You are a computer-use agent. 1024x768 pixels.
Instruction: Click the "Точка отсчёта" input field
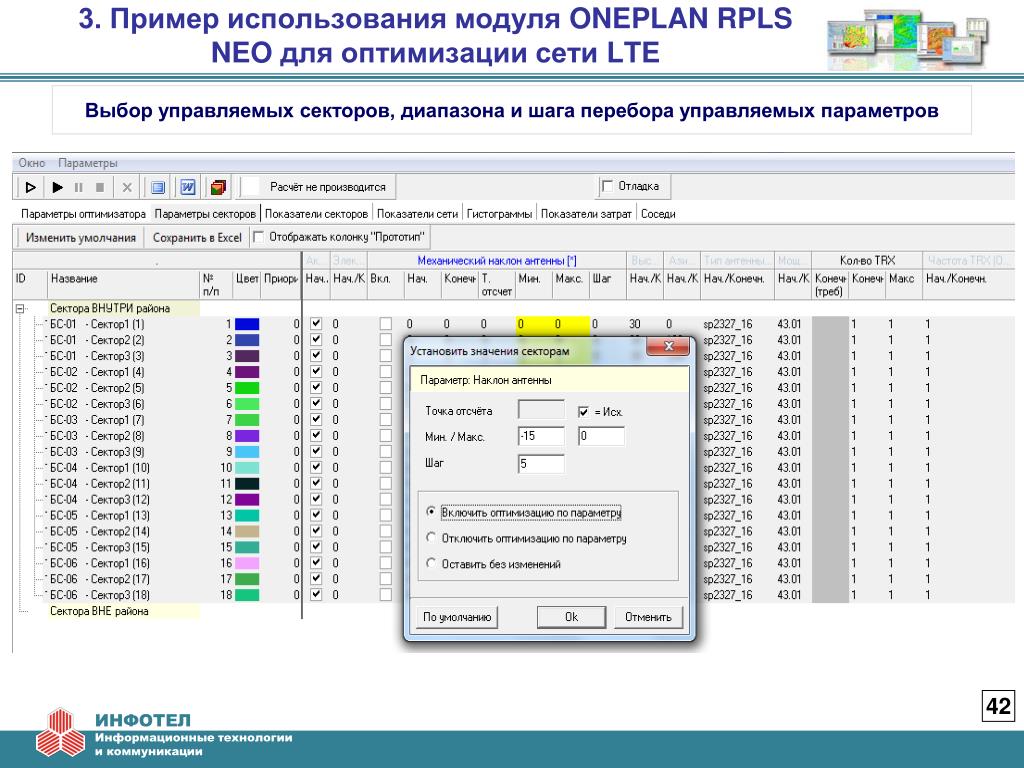click(x=541, y=410)
